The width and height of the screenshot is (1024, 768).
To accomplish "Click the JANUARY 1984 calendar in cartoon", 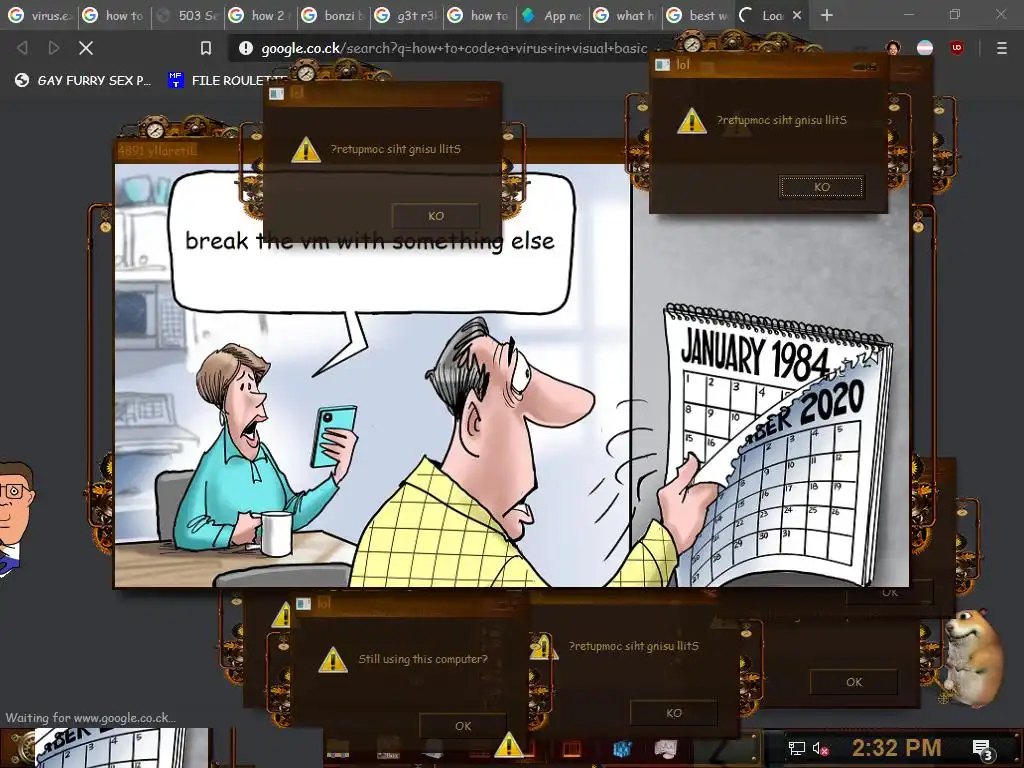I will pos(775,444).
